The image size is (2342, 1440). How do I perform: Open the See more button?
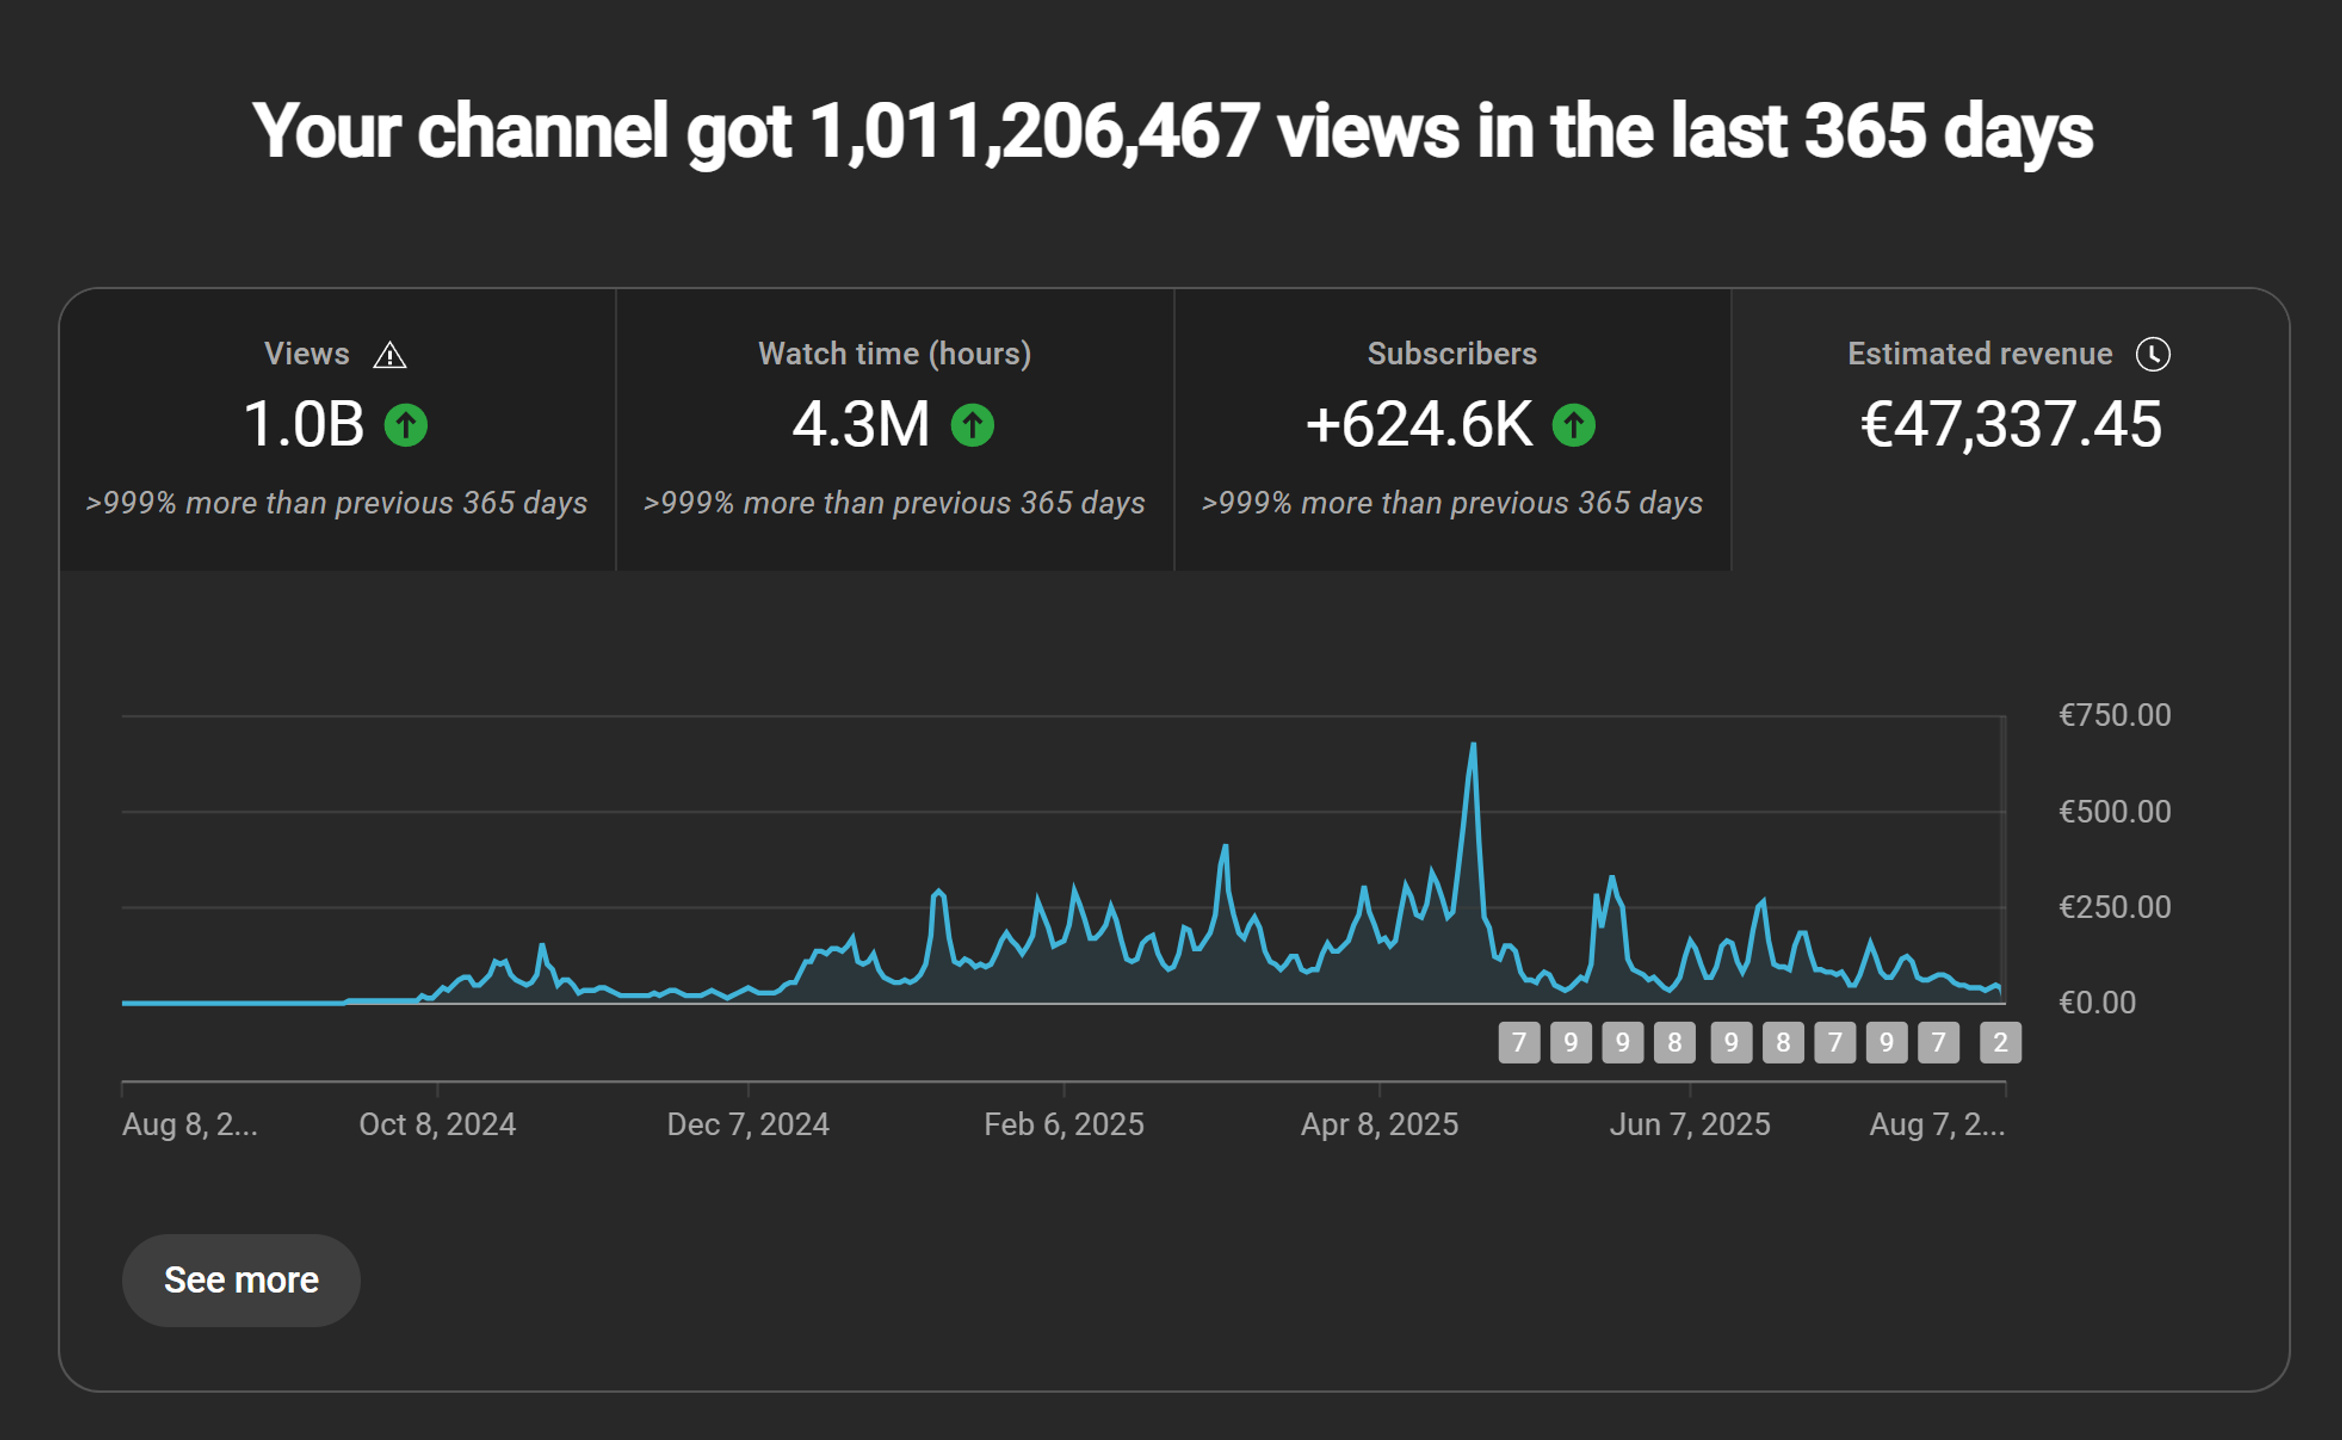[241, 1280]
